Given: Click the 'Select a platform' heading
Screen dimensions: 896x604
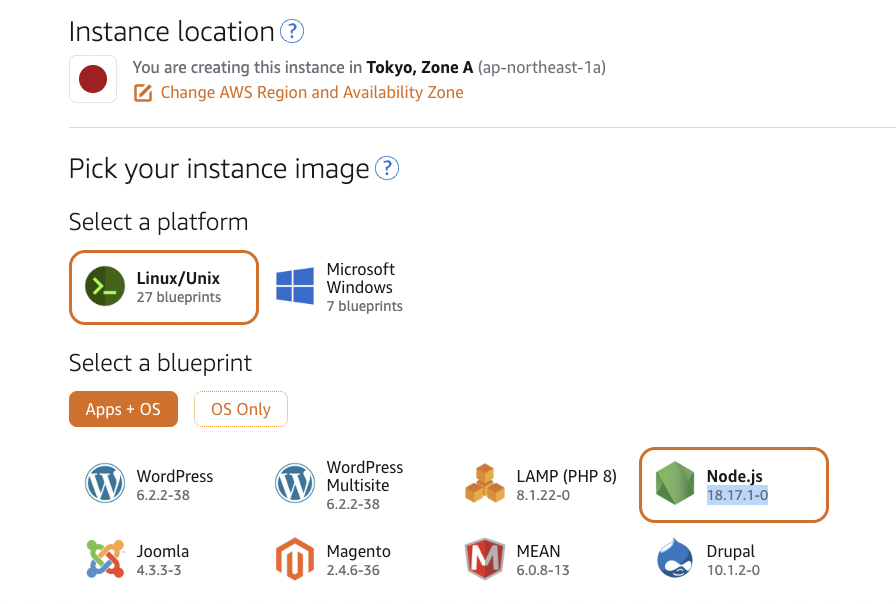Looking at the screenshot, I should coord(158,222).
